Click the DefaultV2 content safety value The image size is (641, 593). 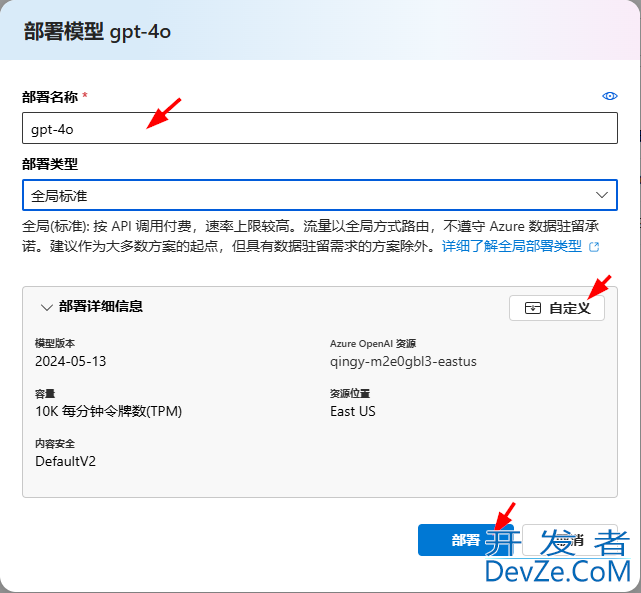pos(65,461)
